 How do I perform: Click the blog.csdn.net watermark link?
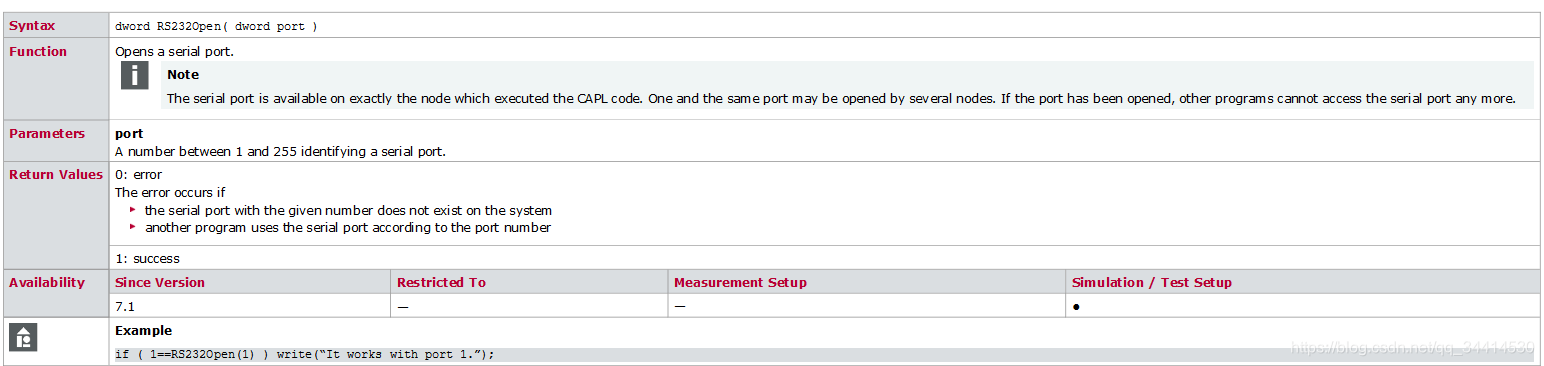click(1412, 348)
